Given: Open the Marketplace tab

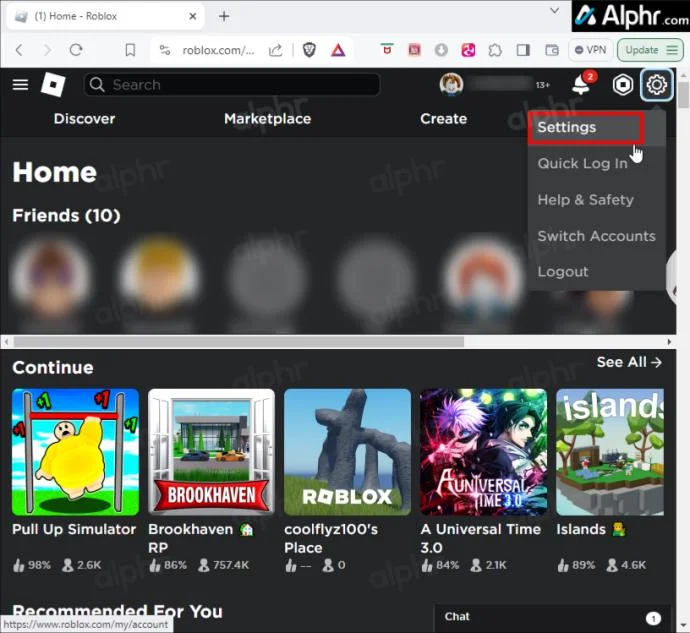Looking at the screenshot, I should [x=268, y=119].
